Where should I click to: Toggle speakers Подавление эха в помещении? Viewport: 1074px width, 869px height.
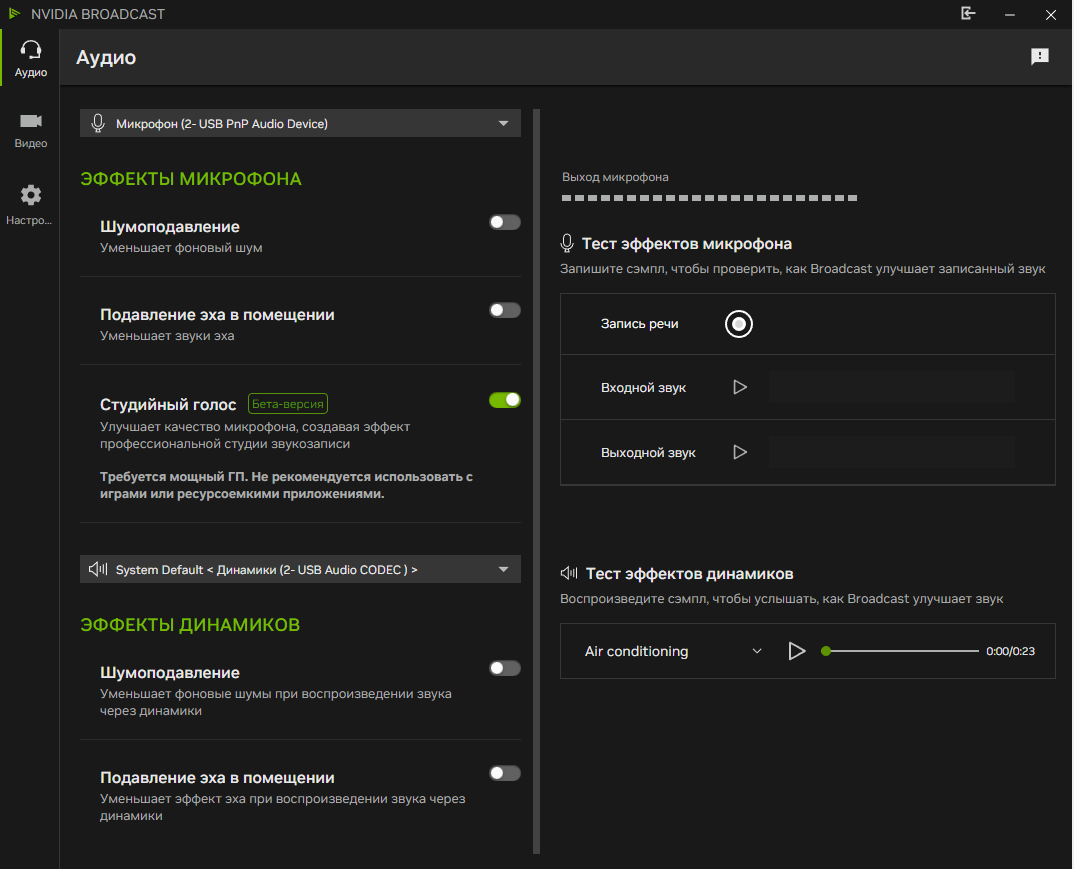(505, 773)
